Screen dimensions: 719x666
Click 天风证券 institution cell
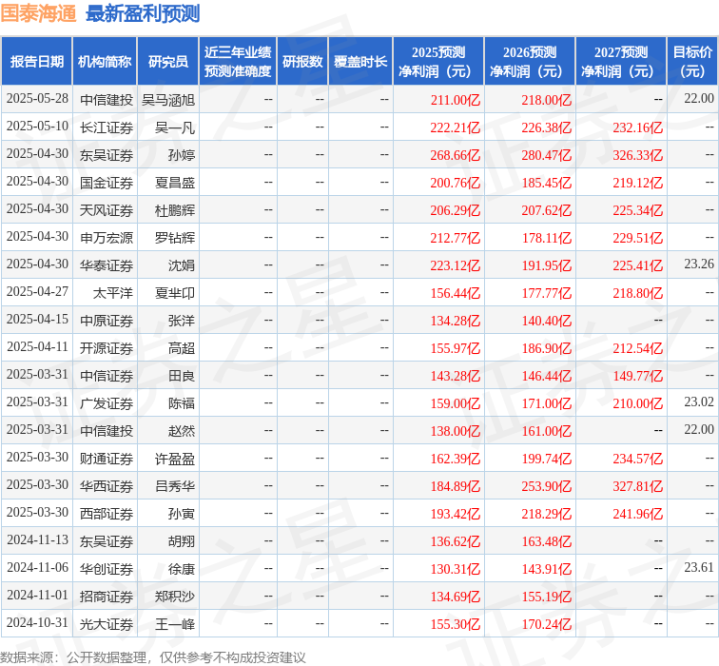(106, 211)
